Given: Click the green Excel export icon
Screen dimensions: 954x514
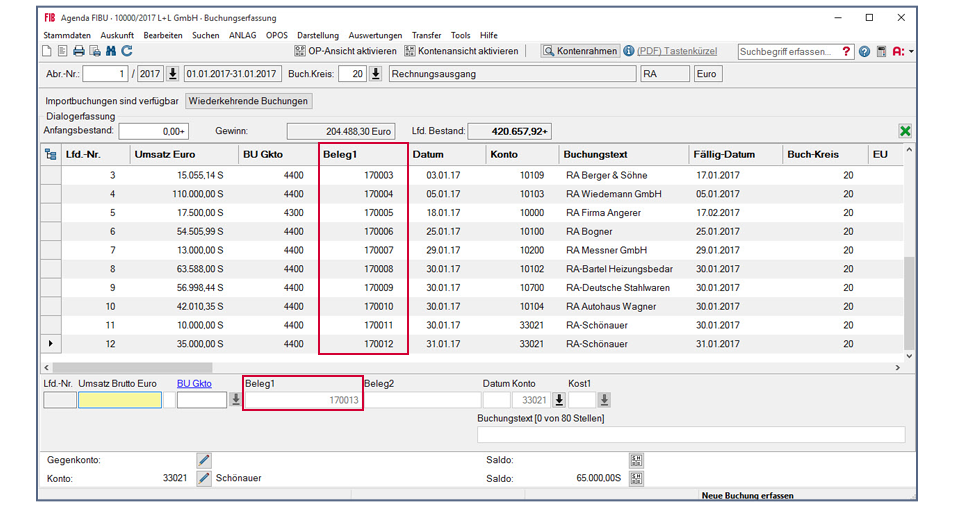Looking at the screenshot, I should pyautogui.click(x=905, y=131).
